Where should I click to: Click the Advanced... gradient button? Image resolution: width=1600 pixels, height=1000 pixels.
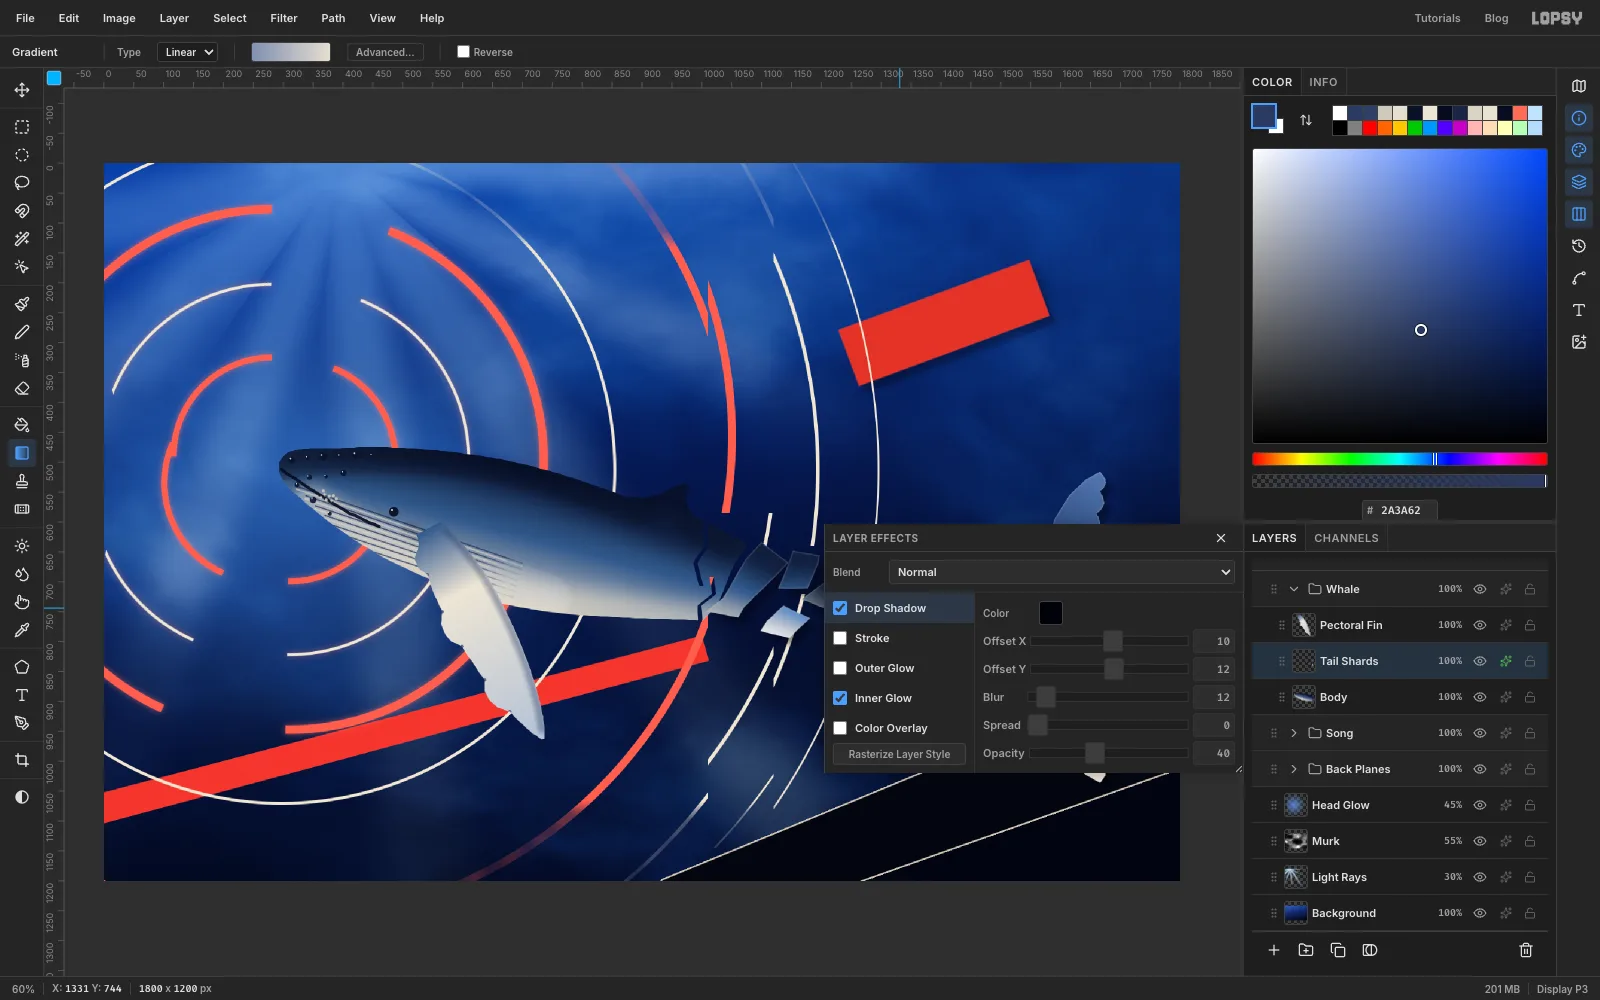click(385, 52)
